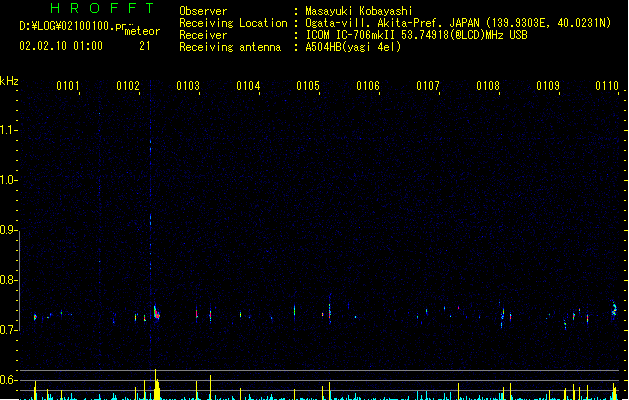The height and width of the screenshot is (400, 629).
Task: Click the strong meteor echo after 0102
Action: click(x=156, y=313)
